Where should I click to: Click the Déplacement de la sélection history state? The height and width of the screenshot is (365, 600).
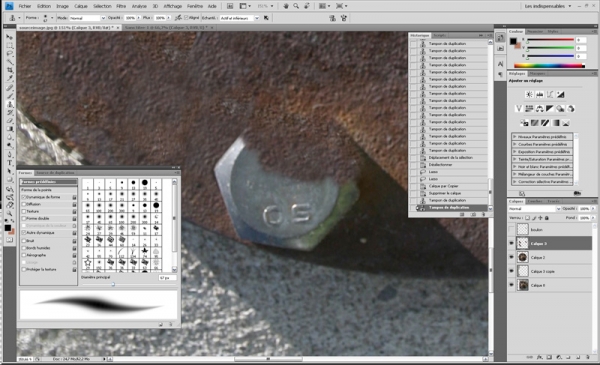tap(450, 158)
